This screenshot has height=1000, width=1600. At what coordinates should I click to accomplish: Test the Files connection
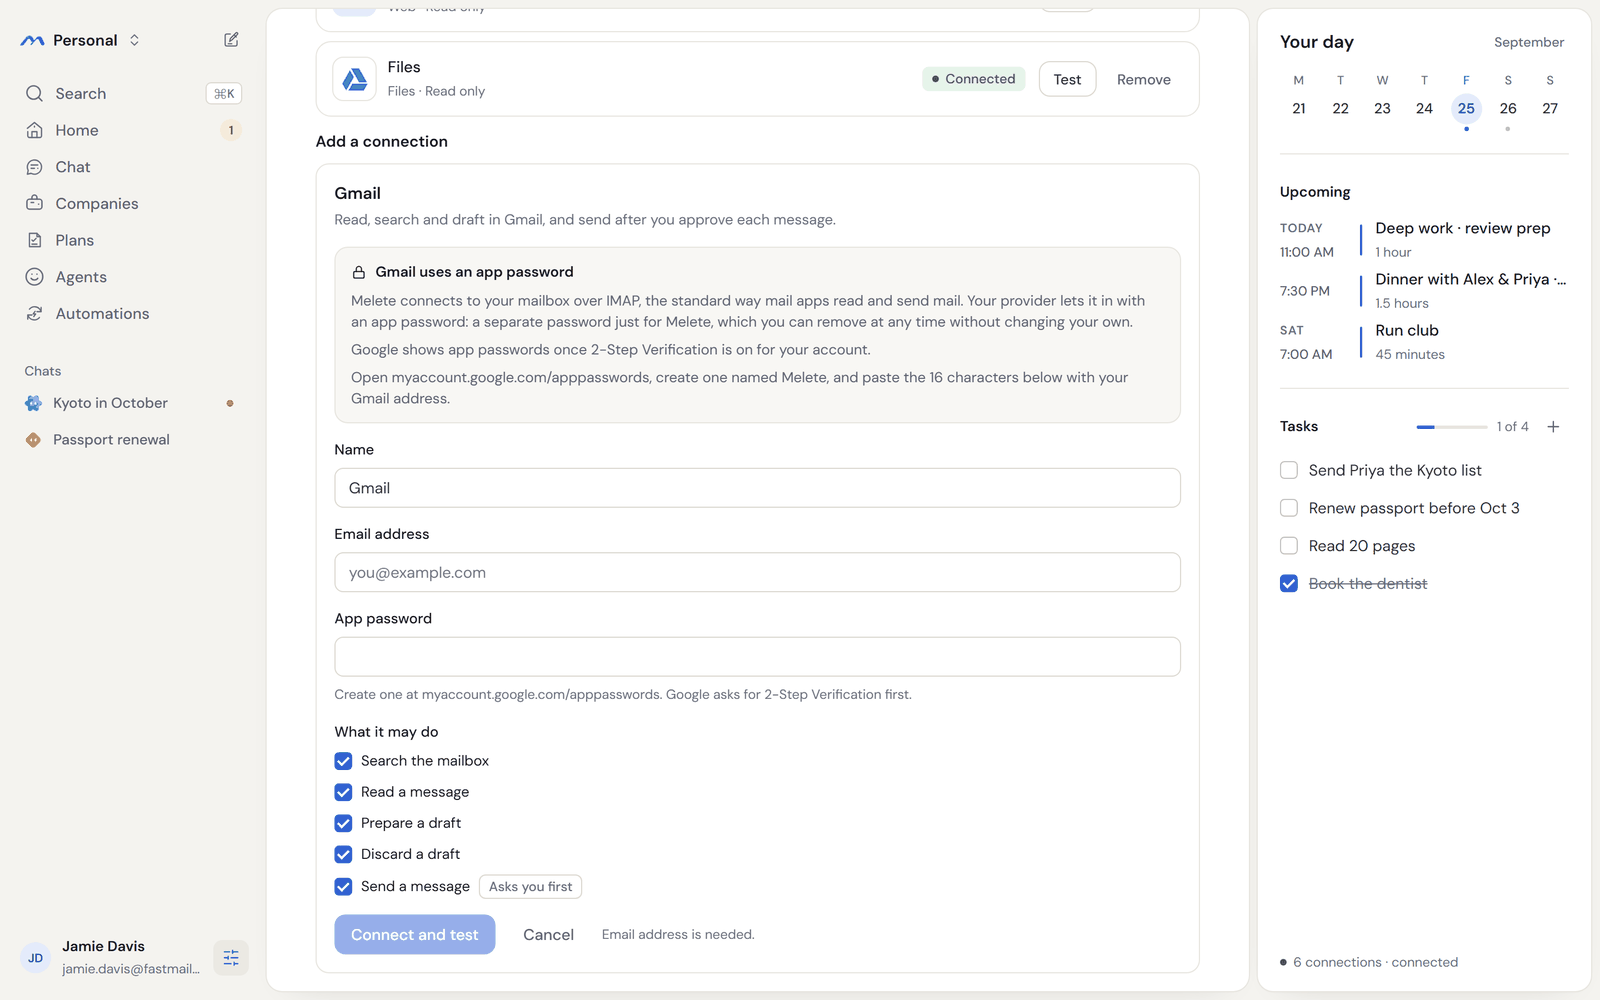pos(1067,79)
